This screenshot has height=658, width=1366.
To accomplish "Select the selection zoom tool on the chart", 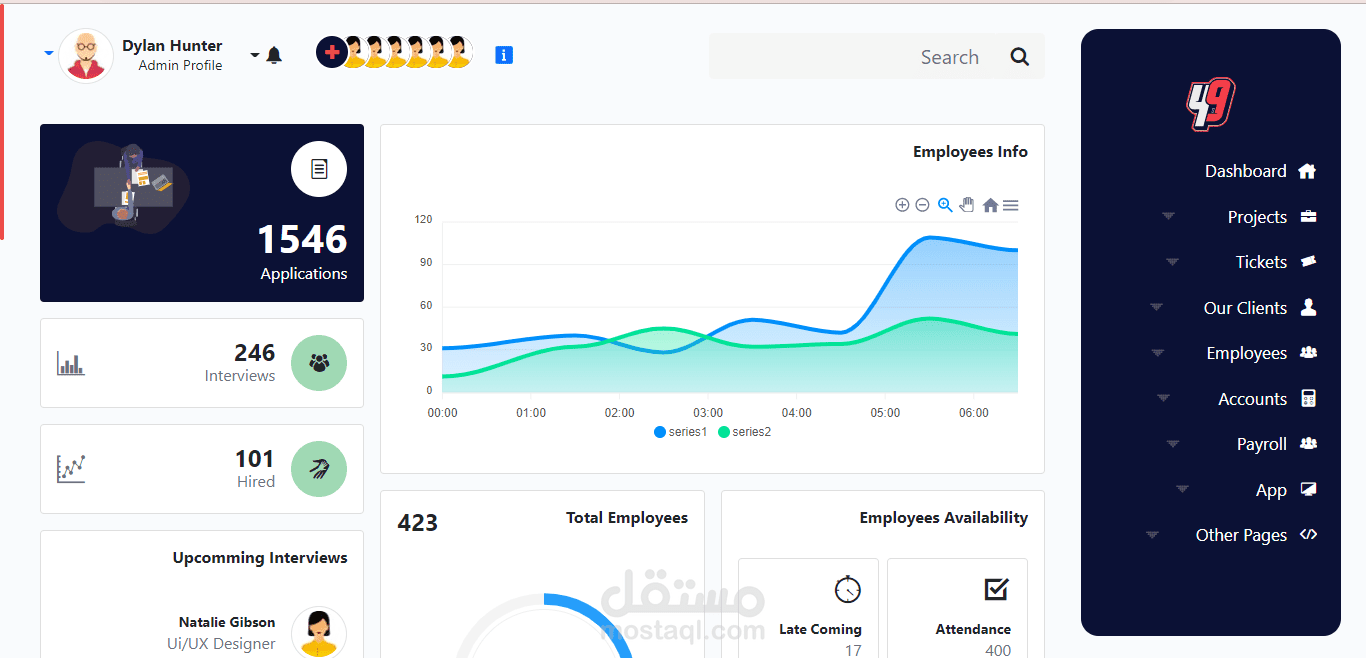I will [x=945, y=205].
